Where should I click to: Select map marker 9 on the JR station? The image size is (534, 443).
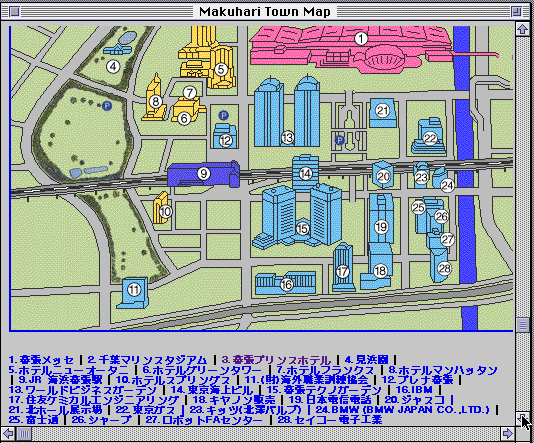coord(204,174)
